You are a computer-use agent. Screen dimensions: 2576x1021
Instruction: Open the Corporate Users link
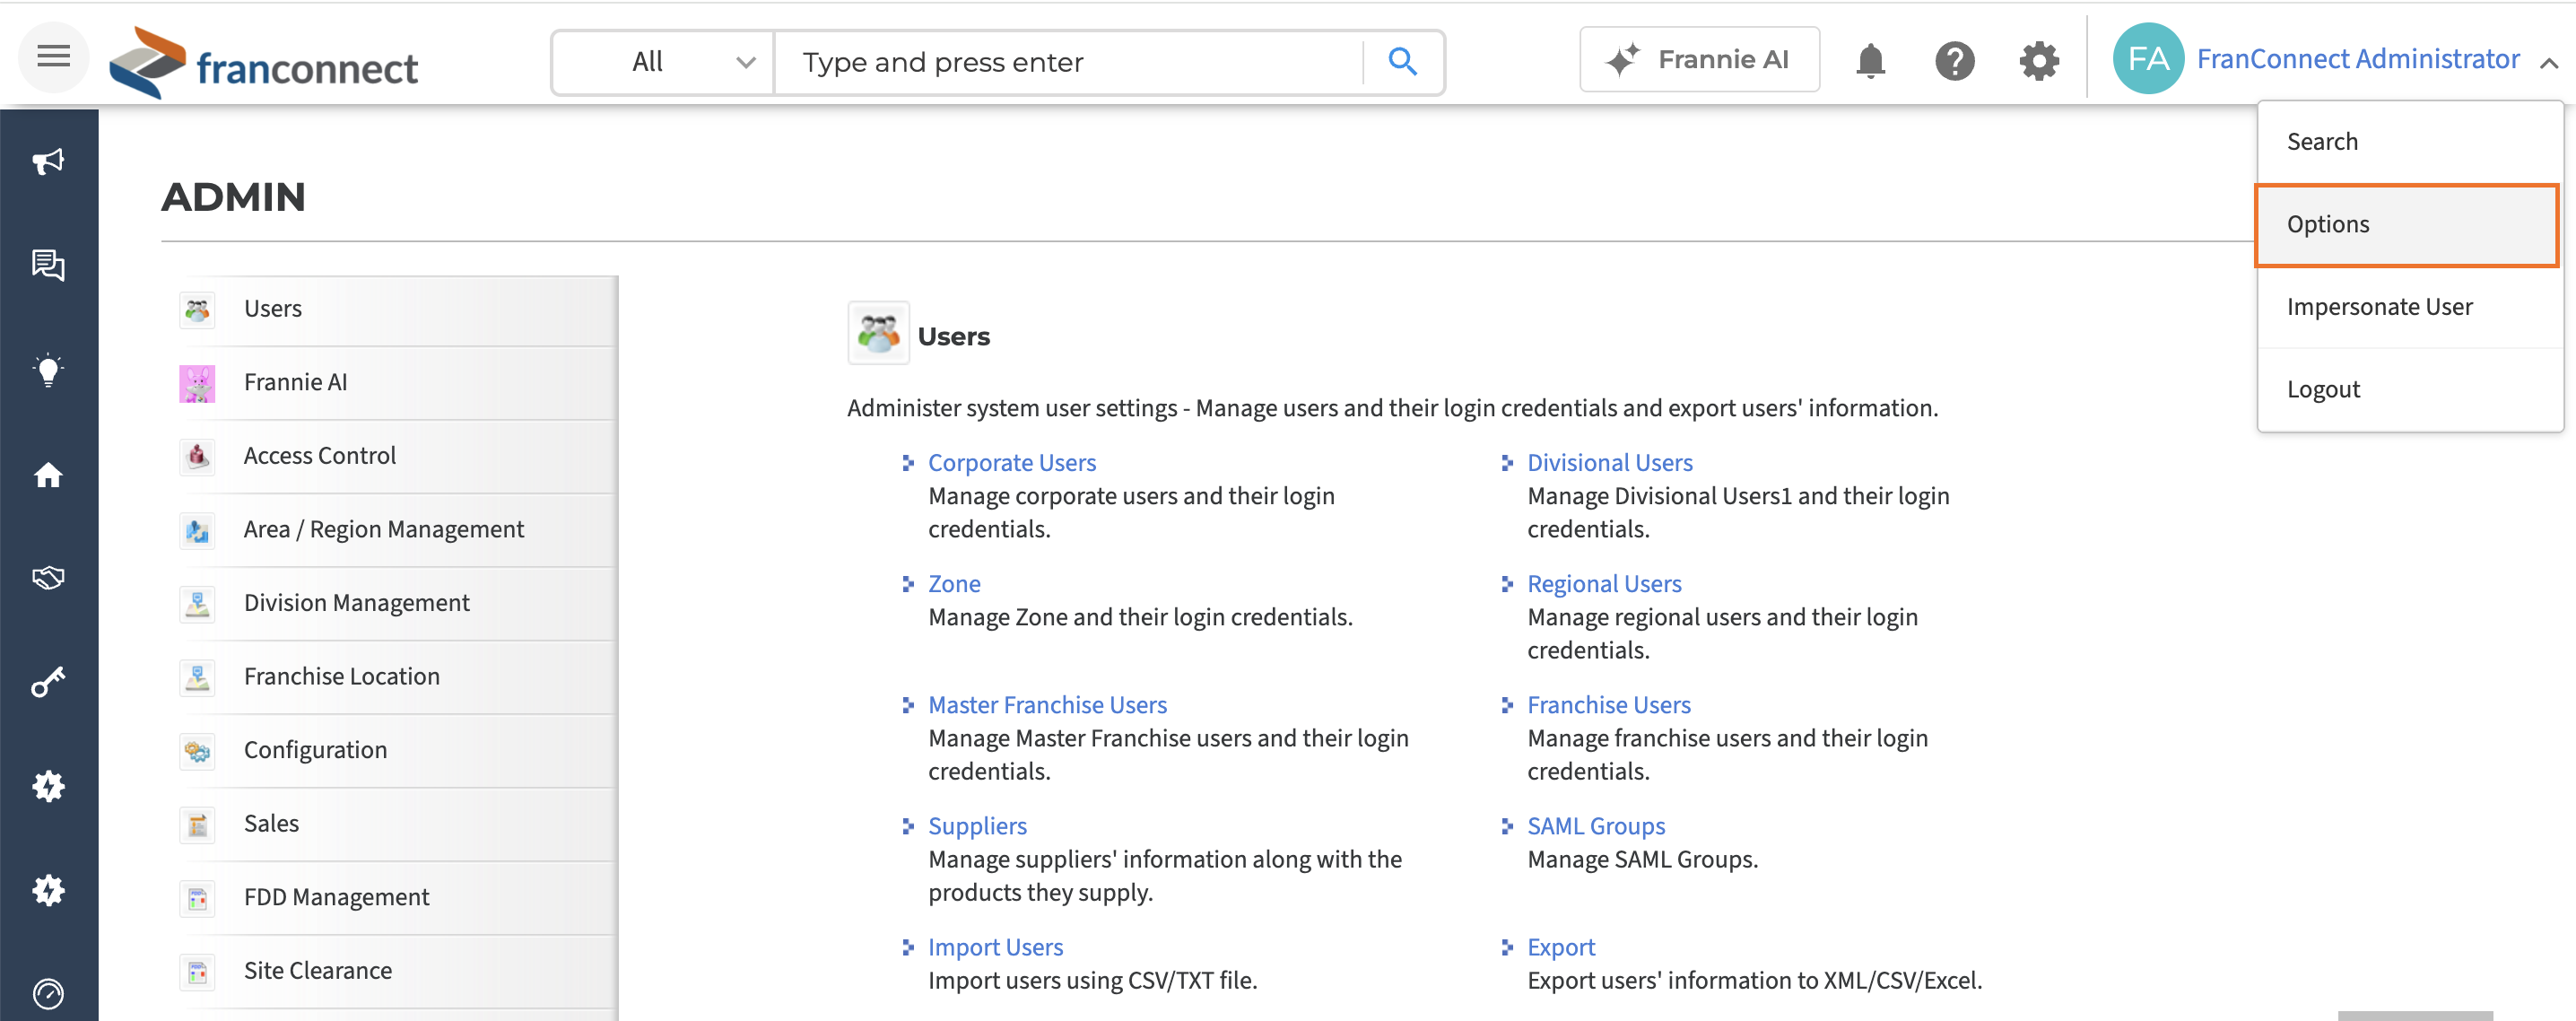(x=1011, y=463)
